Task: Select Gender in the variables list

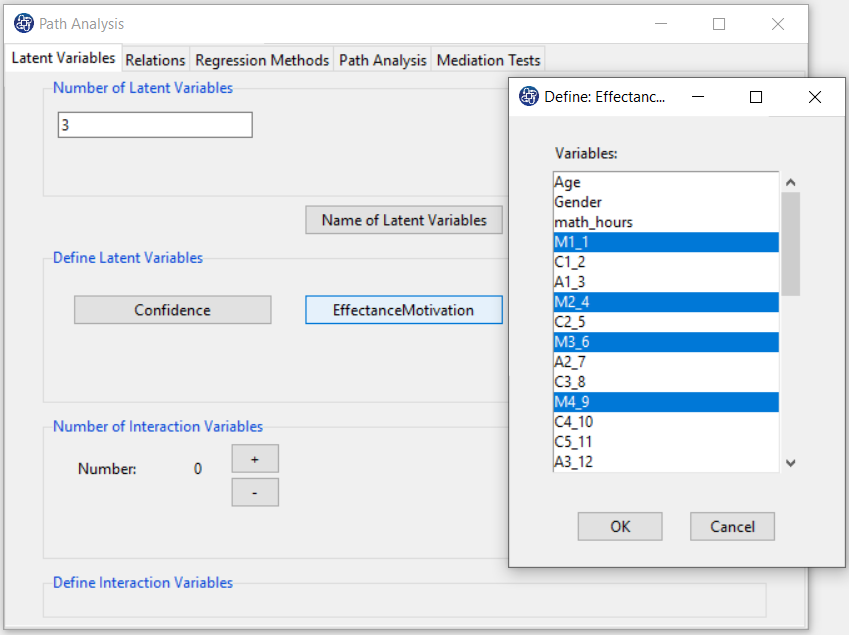Action: pos(666,202)
